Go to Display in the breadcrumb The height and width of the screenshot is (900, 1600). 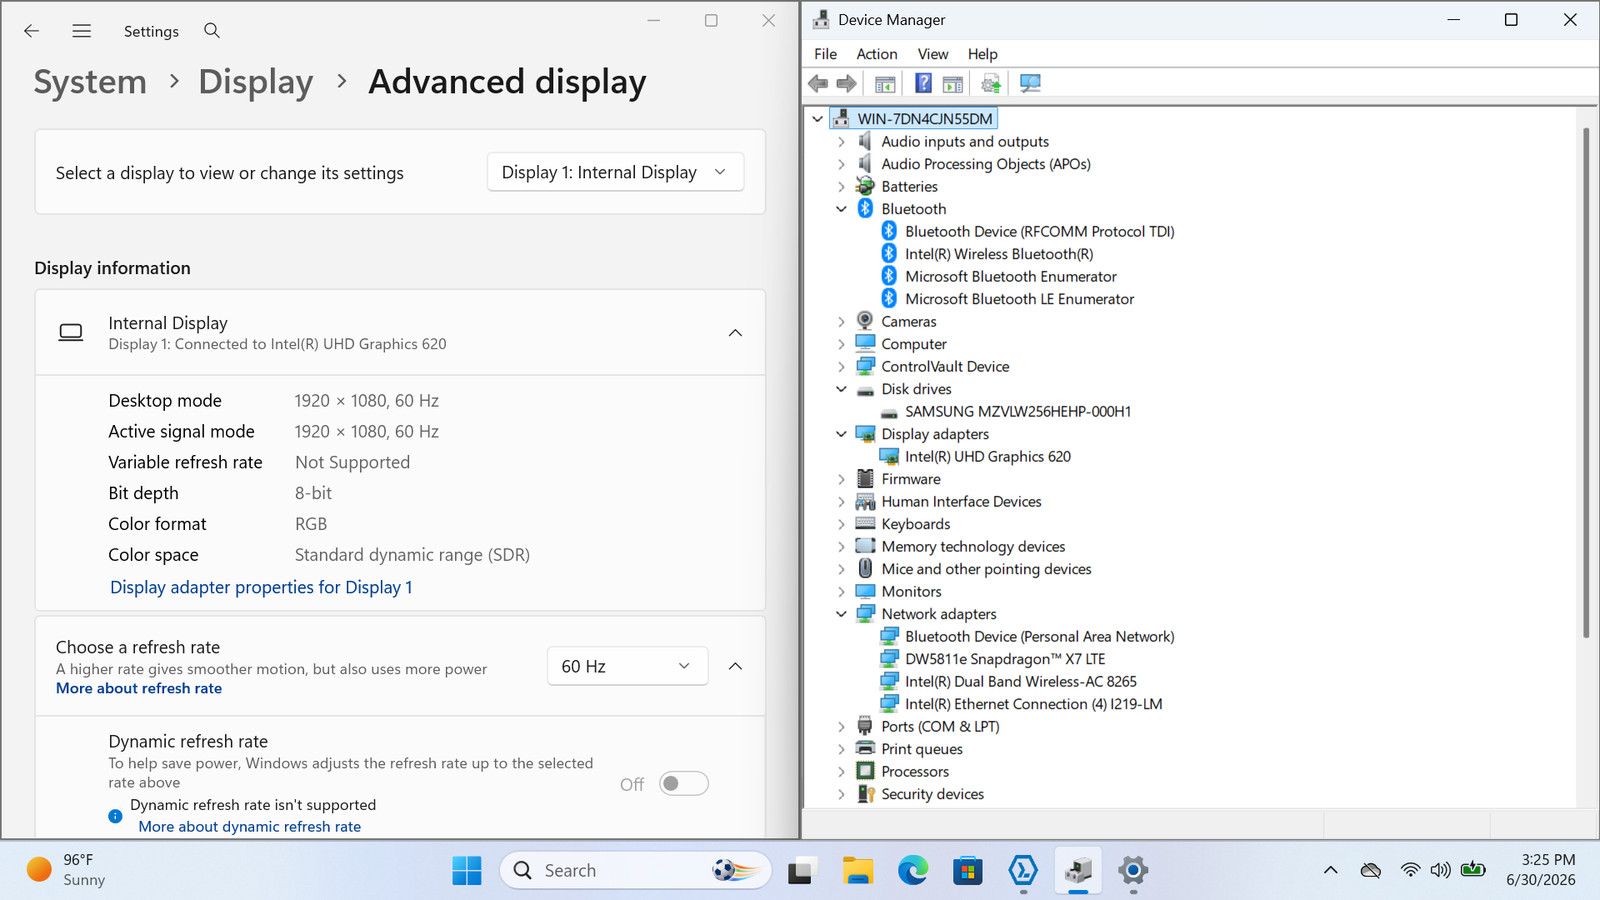tap(256, 82)
